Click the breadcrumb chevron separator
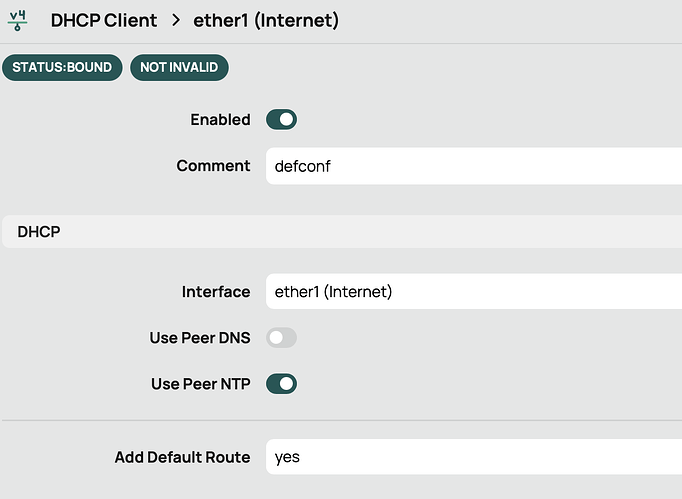The image size is (682, 499). click(175, 20)
